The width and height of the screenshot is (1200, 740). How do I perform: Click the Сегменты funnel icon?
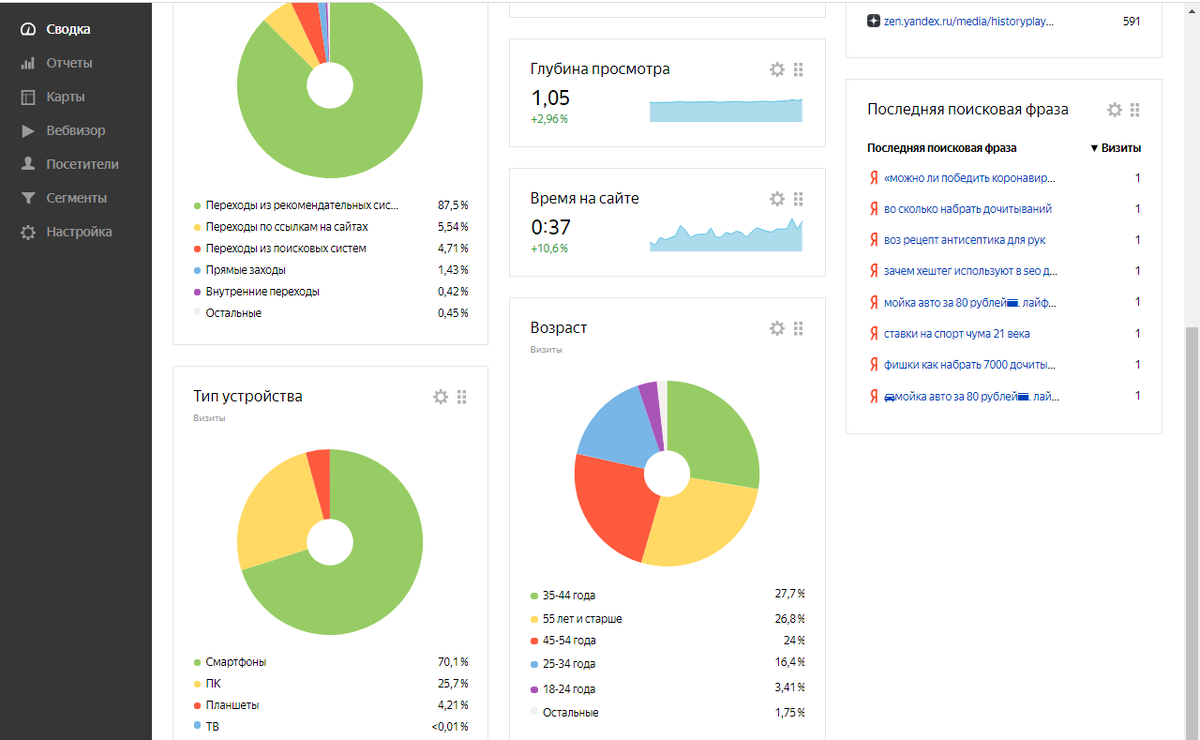coord(28,198)
